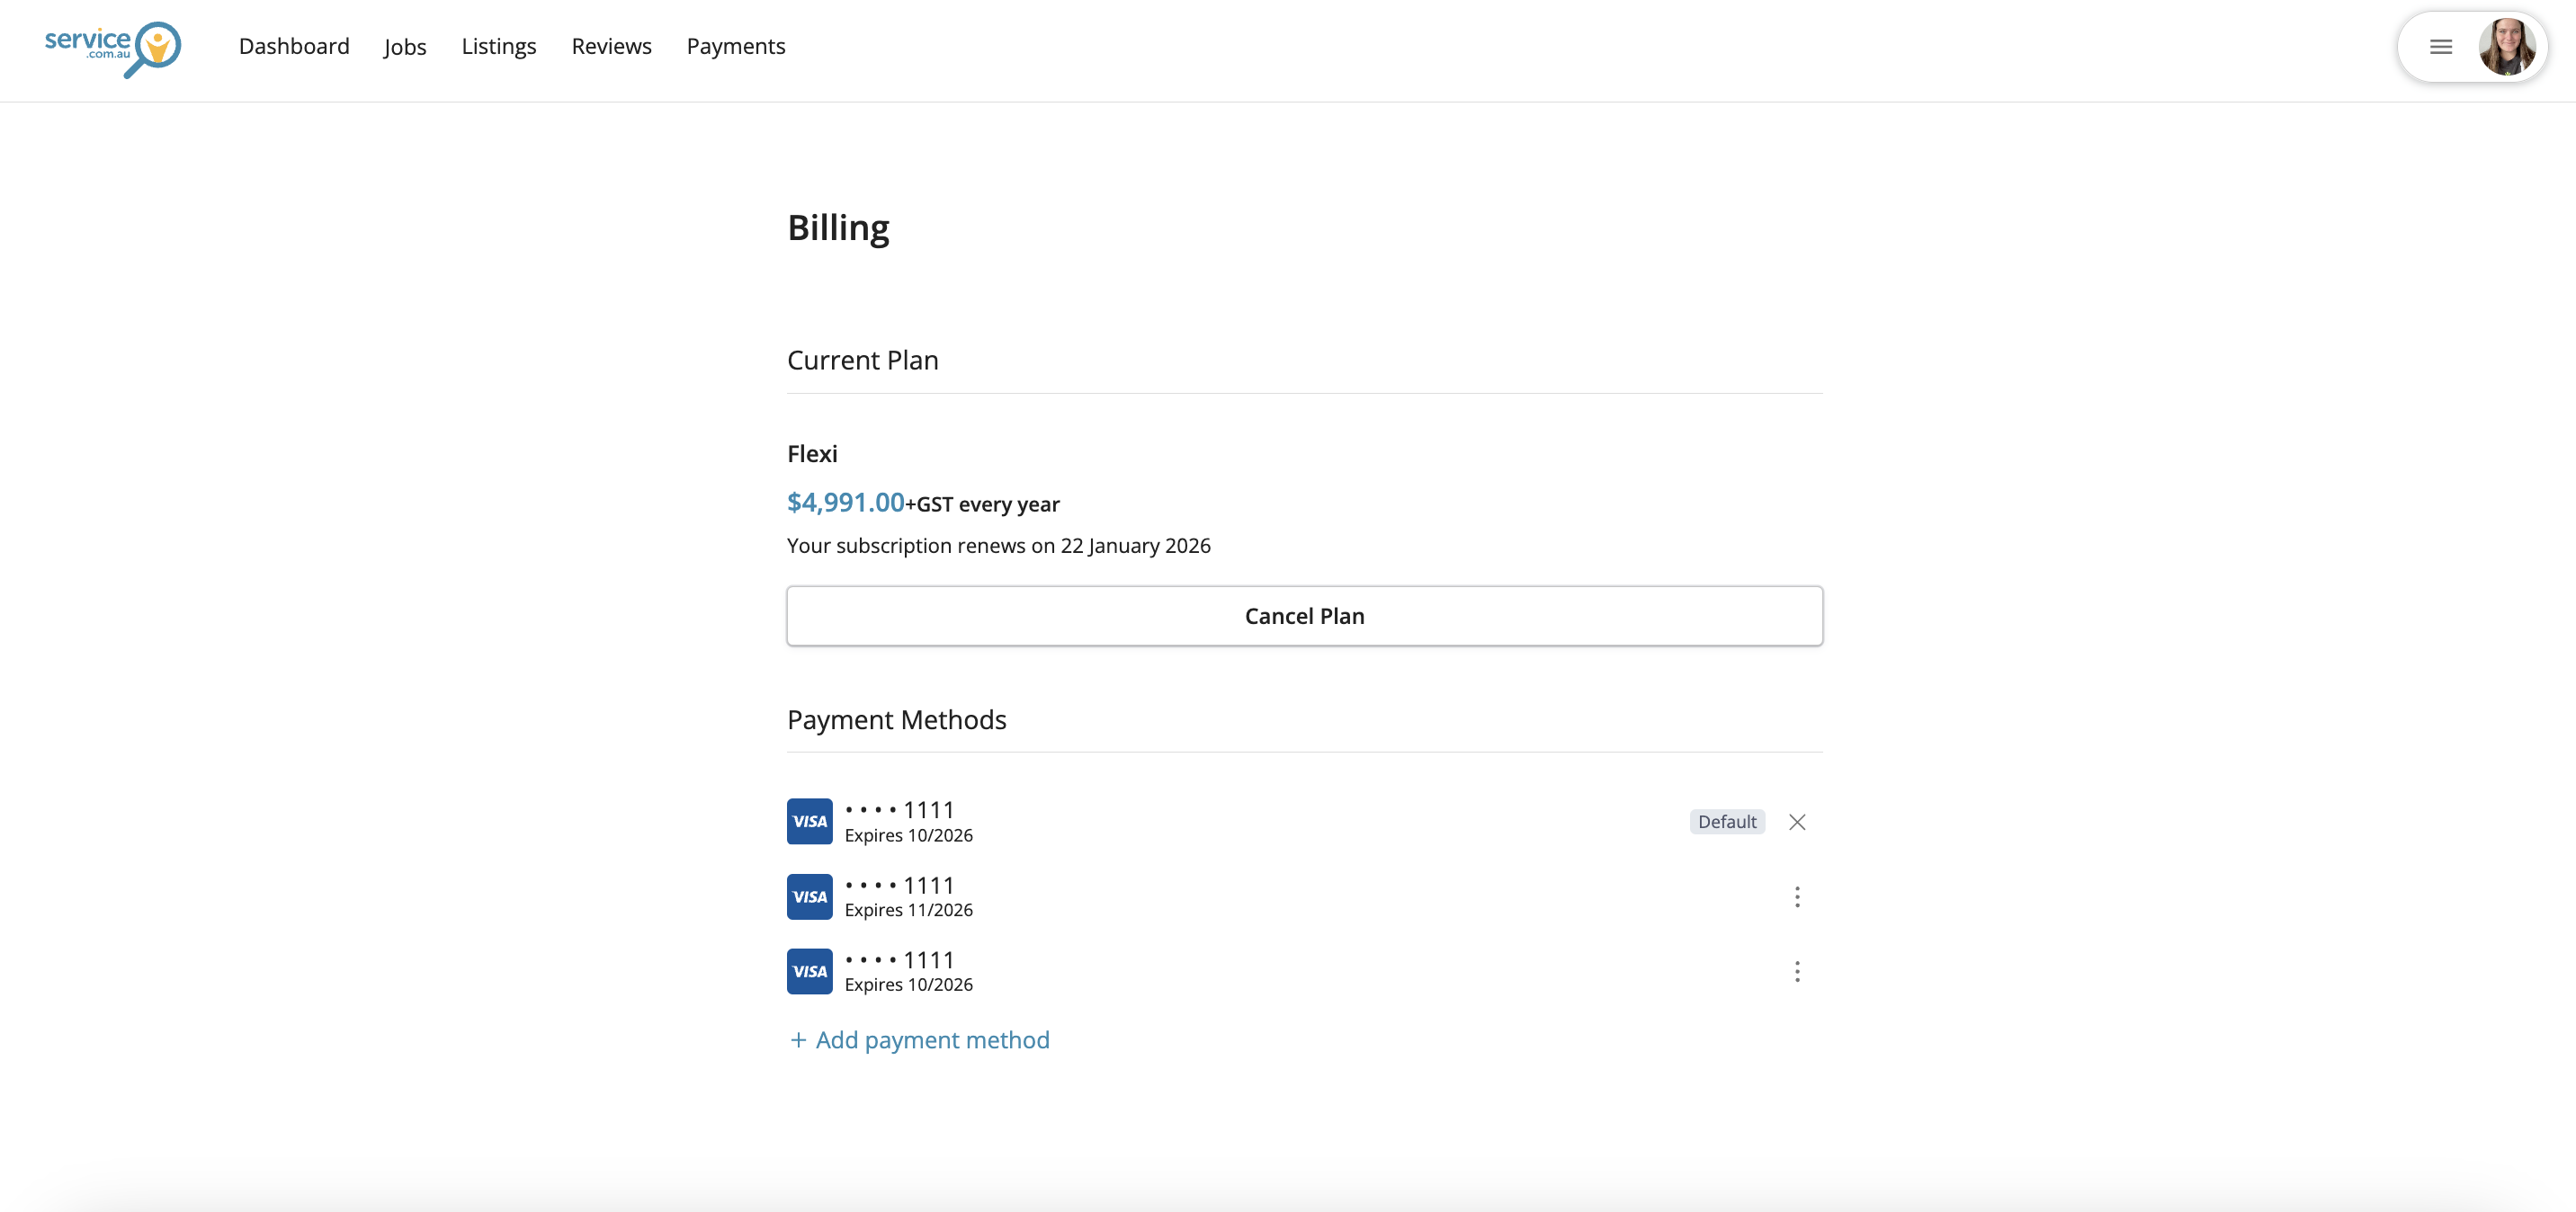Remove the default Visa card with X

1796,822
